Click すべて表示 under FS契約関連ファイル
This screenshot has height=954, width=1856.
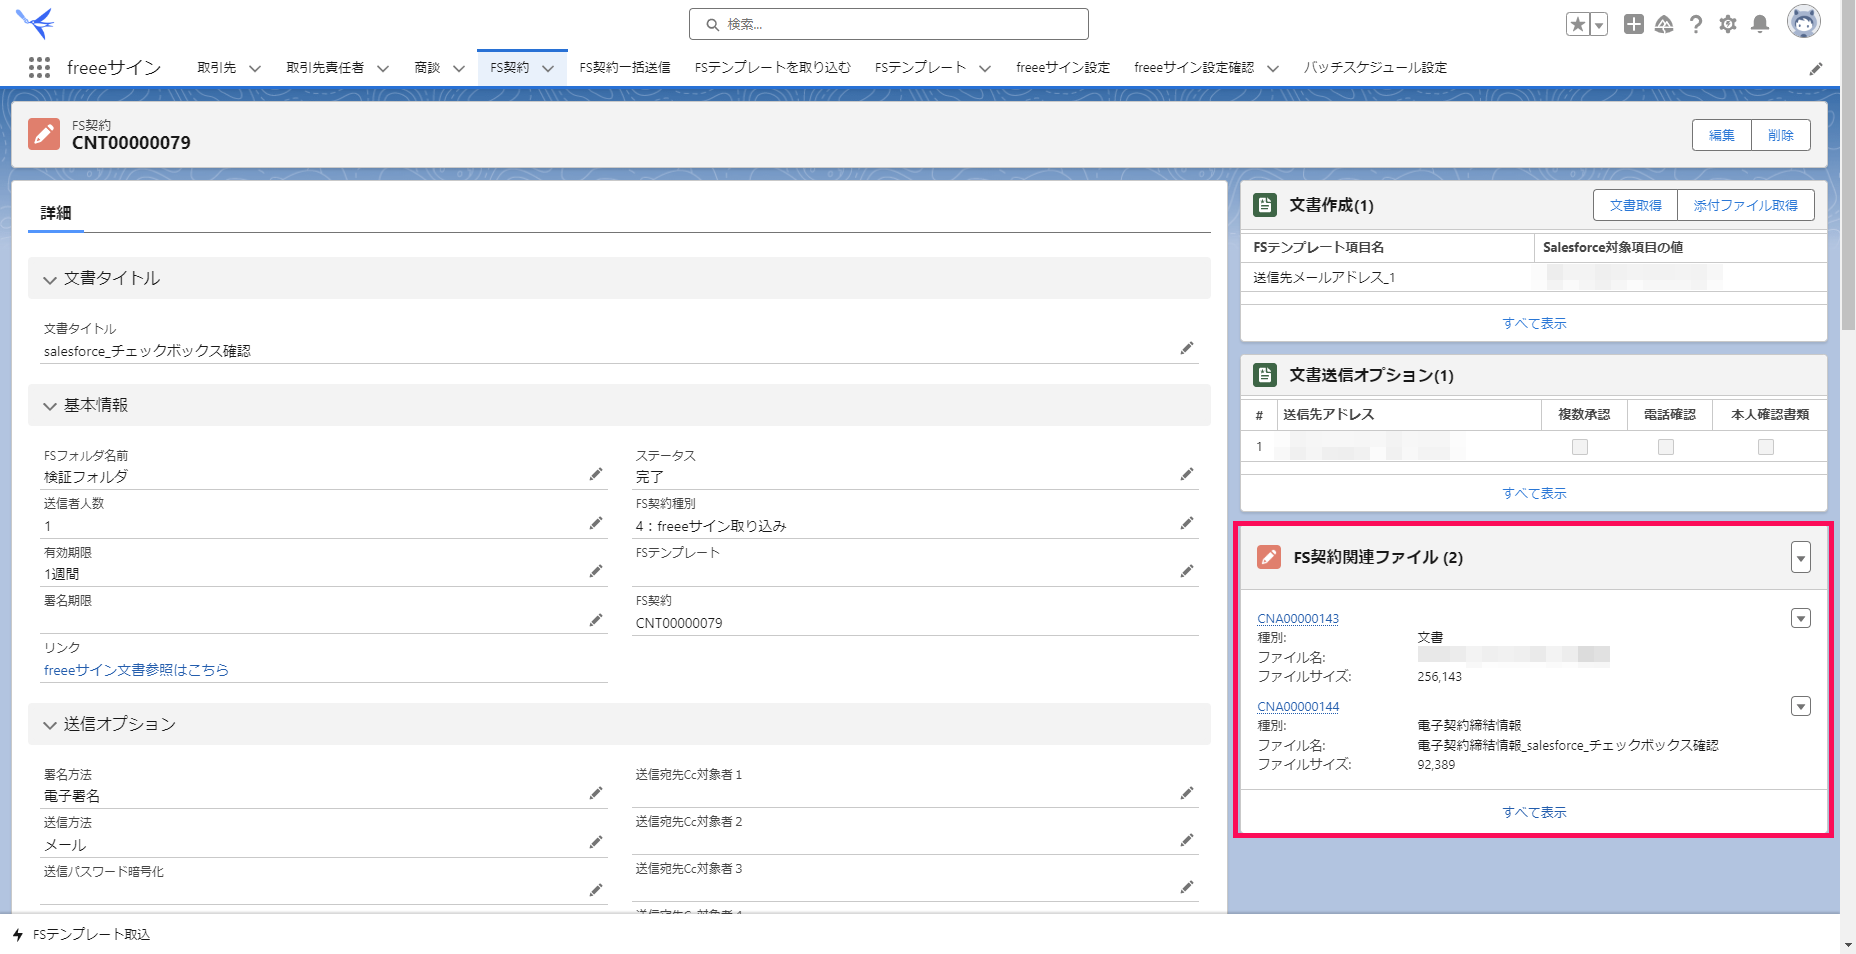coord(1534,812)
